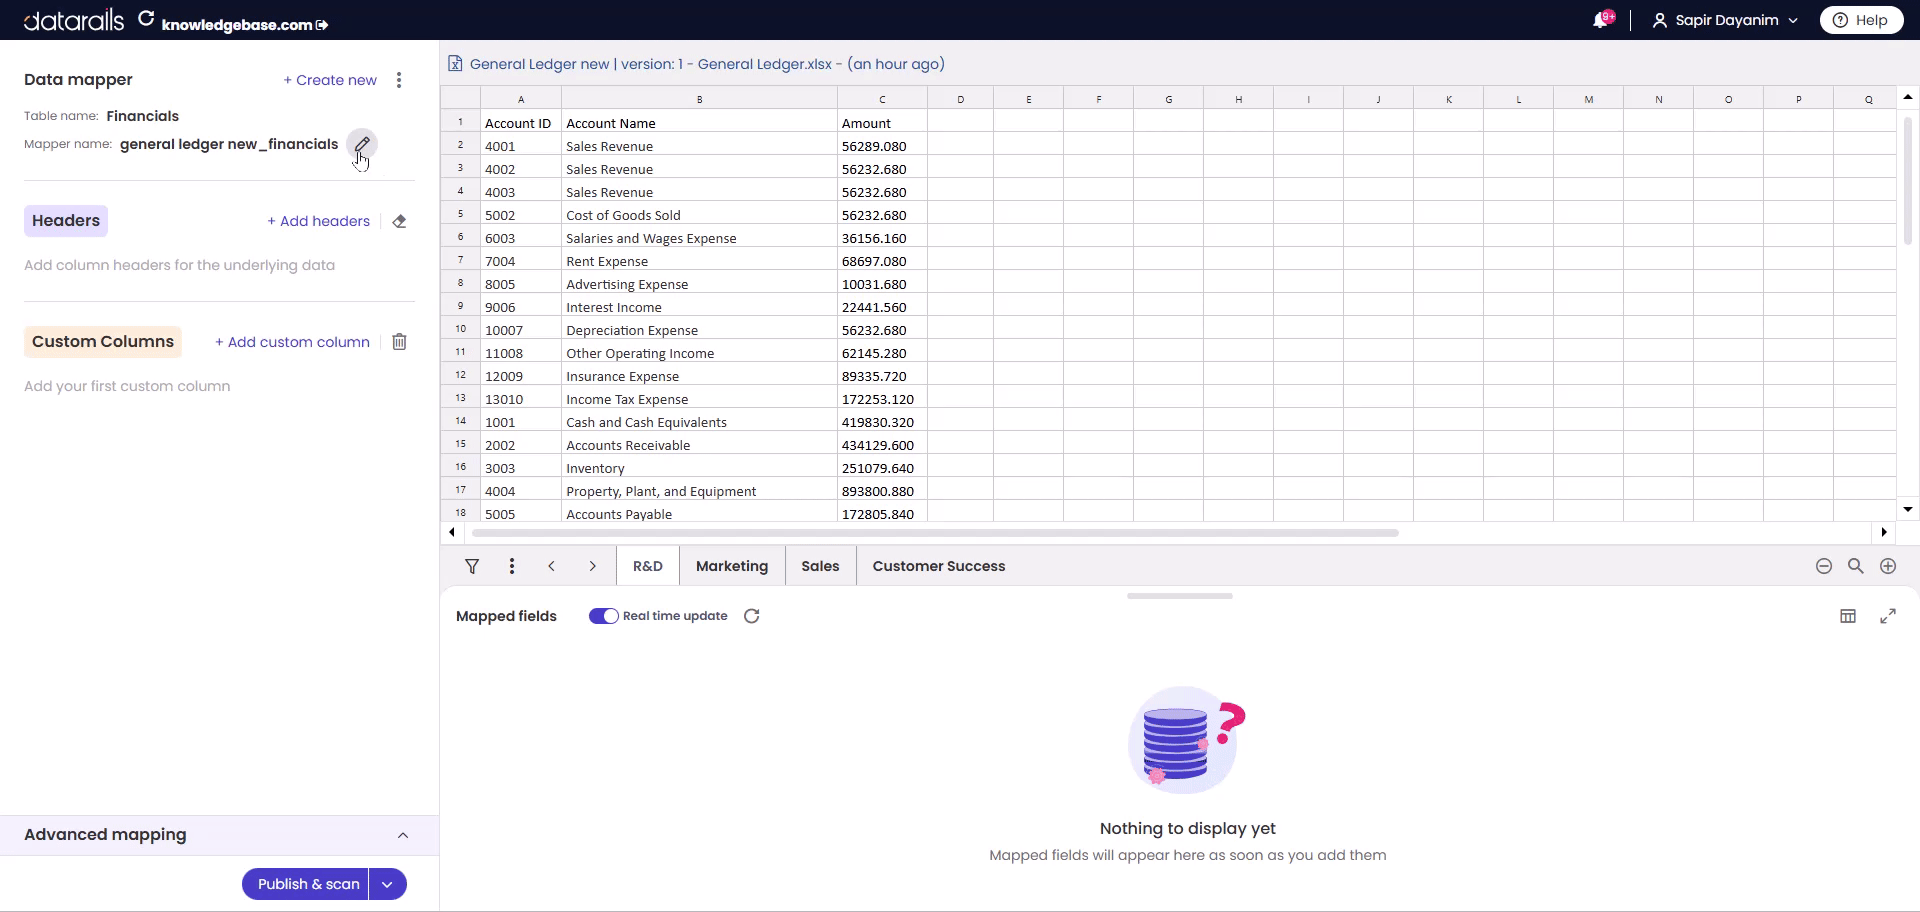Collapse the Advanced mapping section

(402, 835)
